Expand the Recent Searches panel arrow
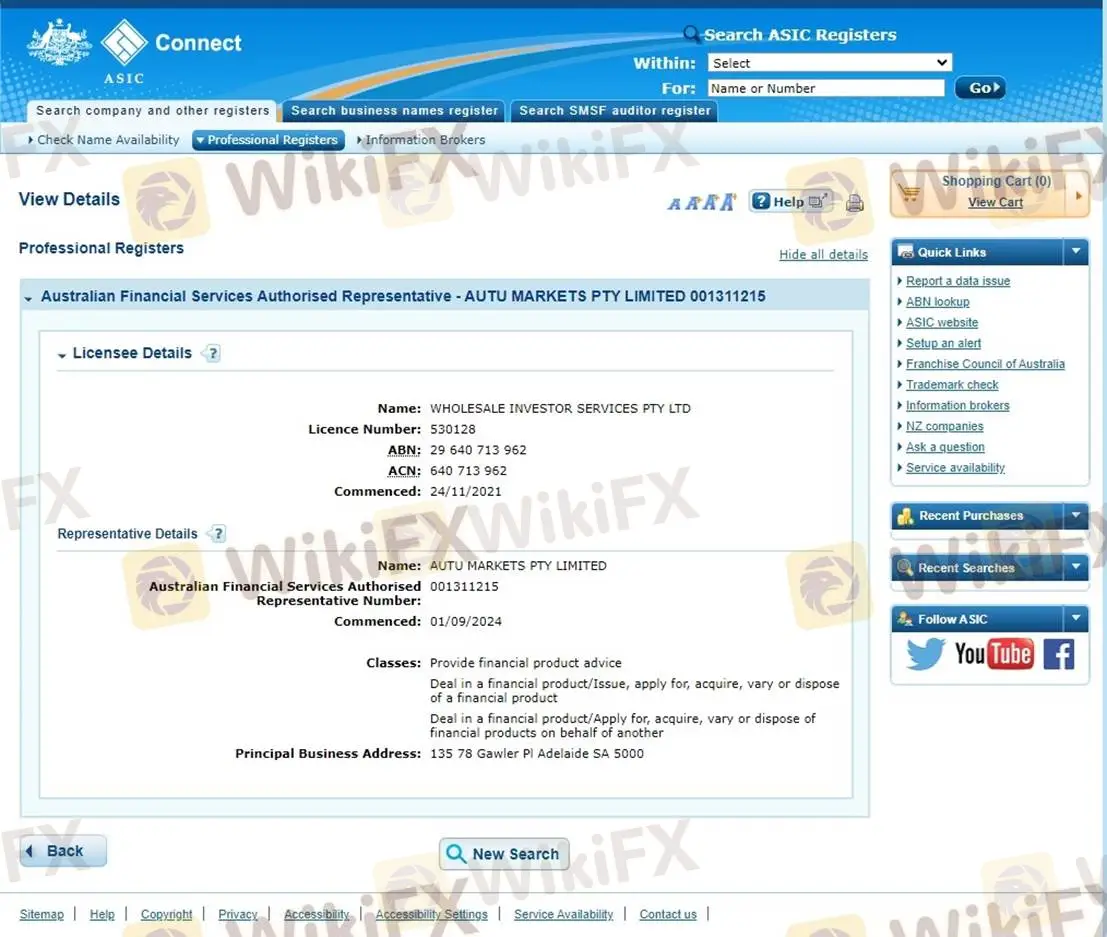This screenshot has height=937, width=1107. pos(1076,567)
